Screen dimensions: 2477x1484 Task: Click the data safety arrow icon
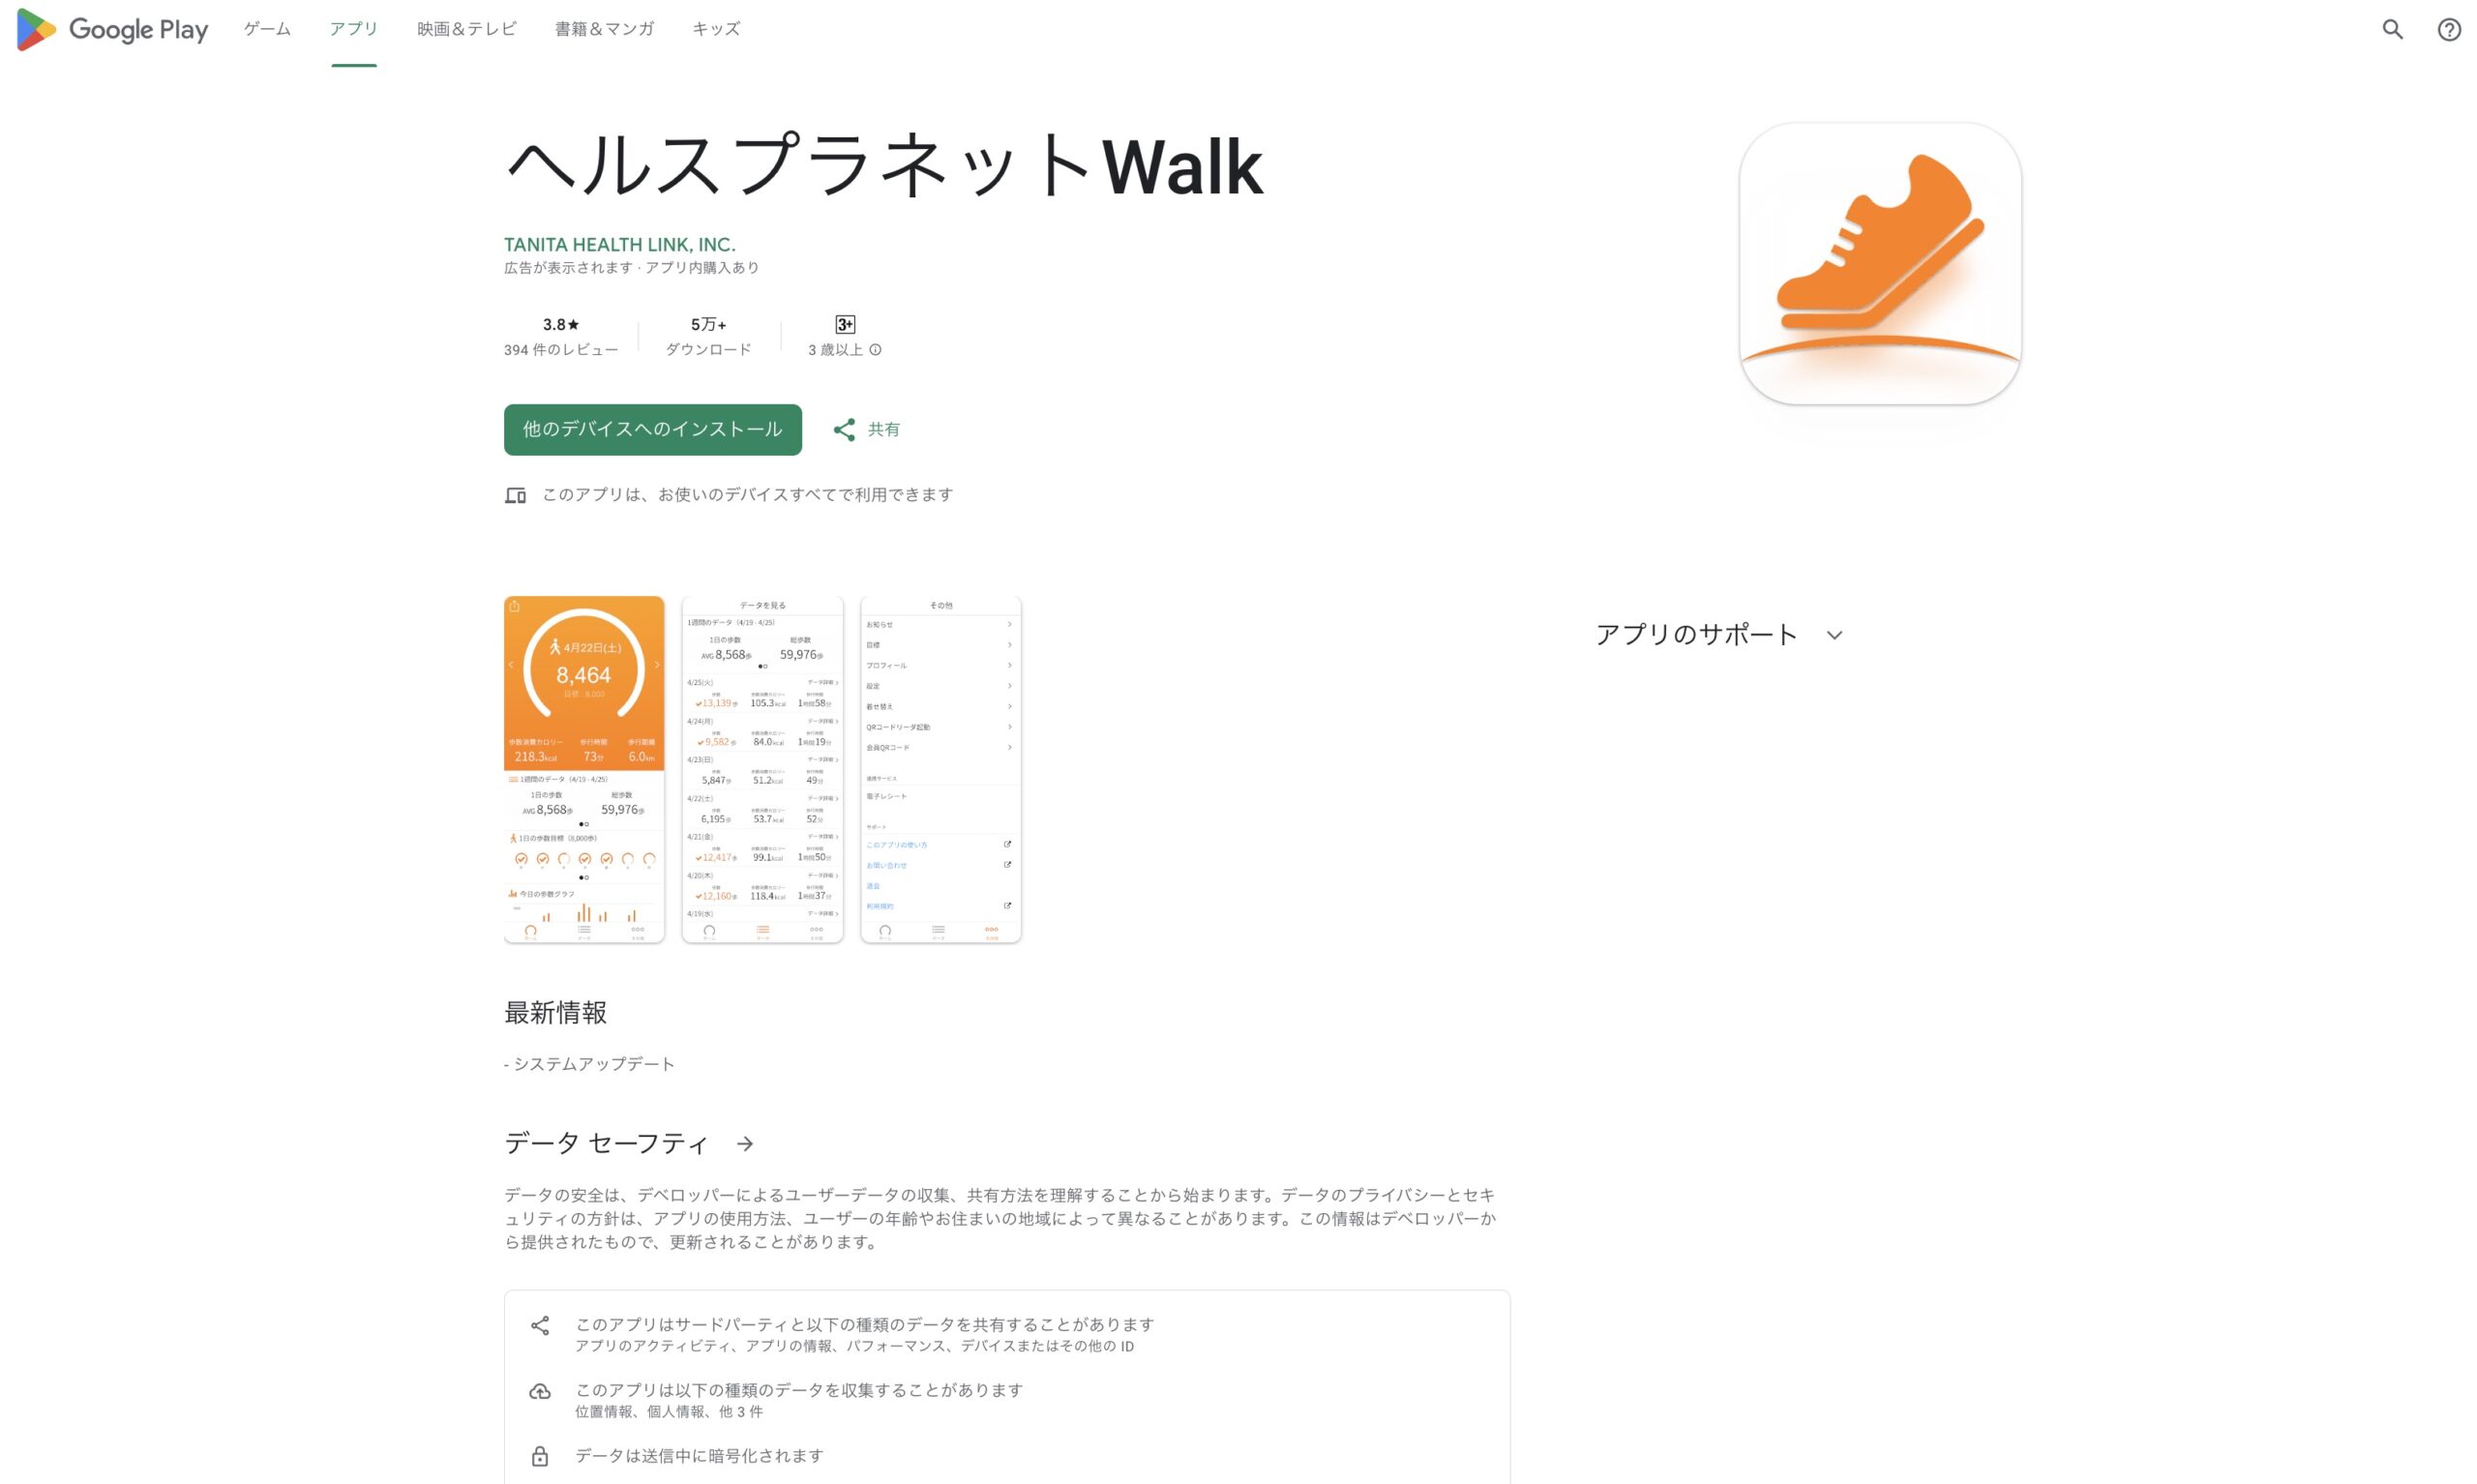745,1143
